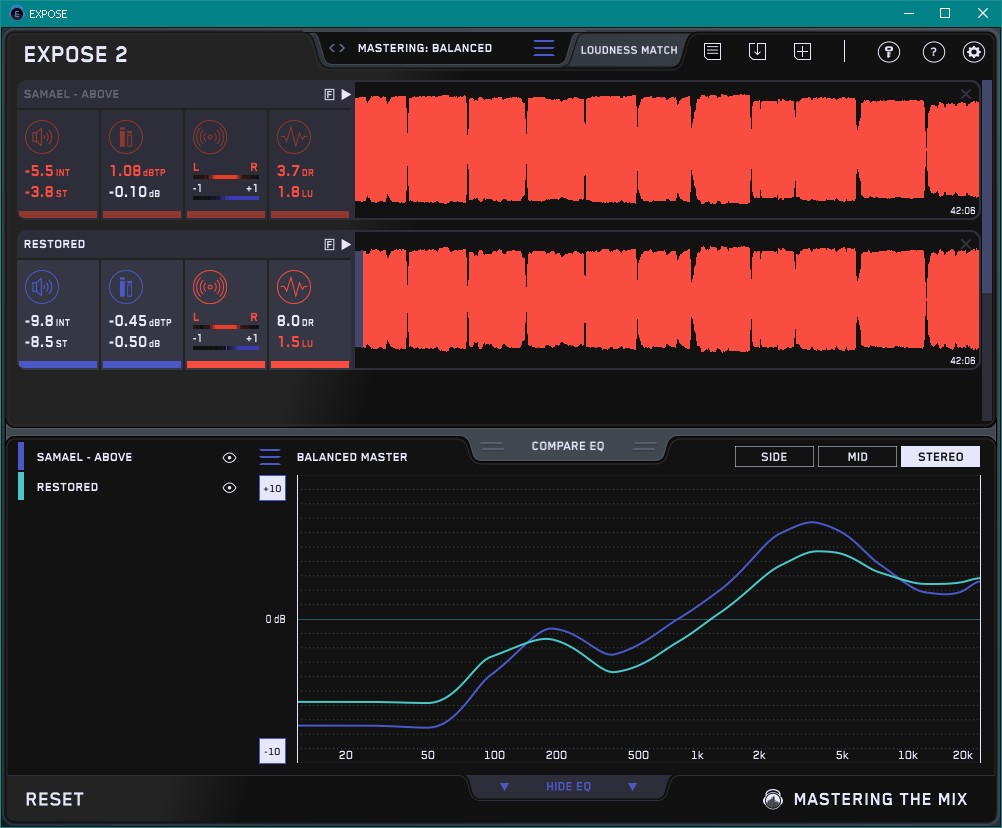Click loudness speaker icon on Restored track
This screenshot has width=1002, height=828.
(x=41, y=288)
